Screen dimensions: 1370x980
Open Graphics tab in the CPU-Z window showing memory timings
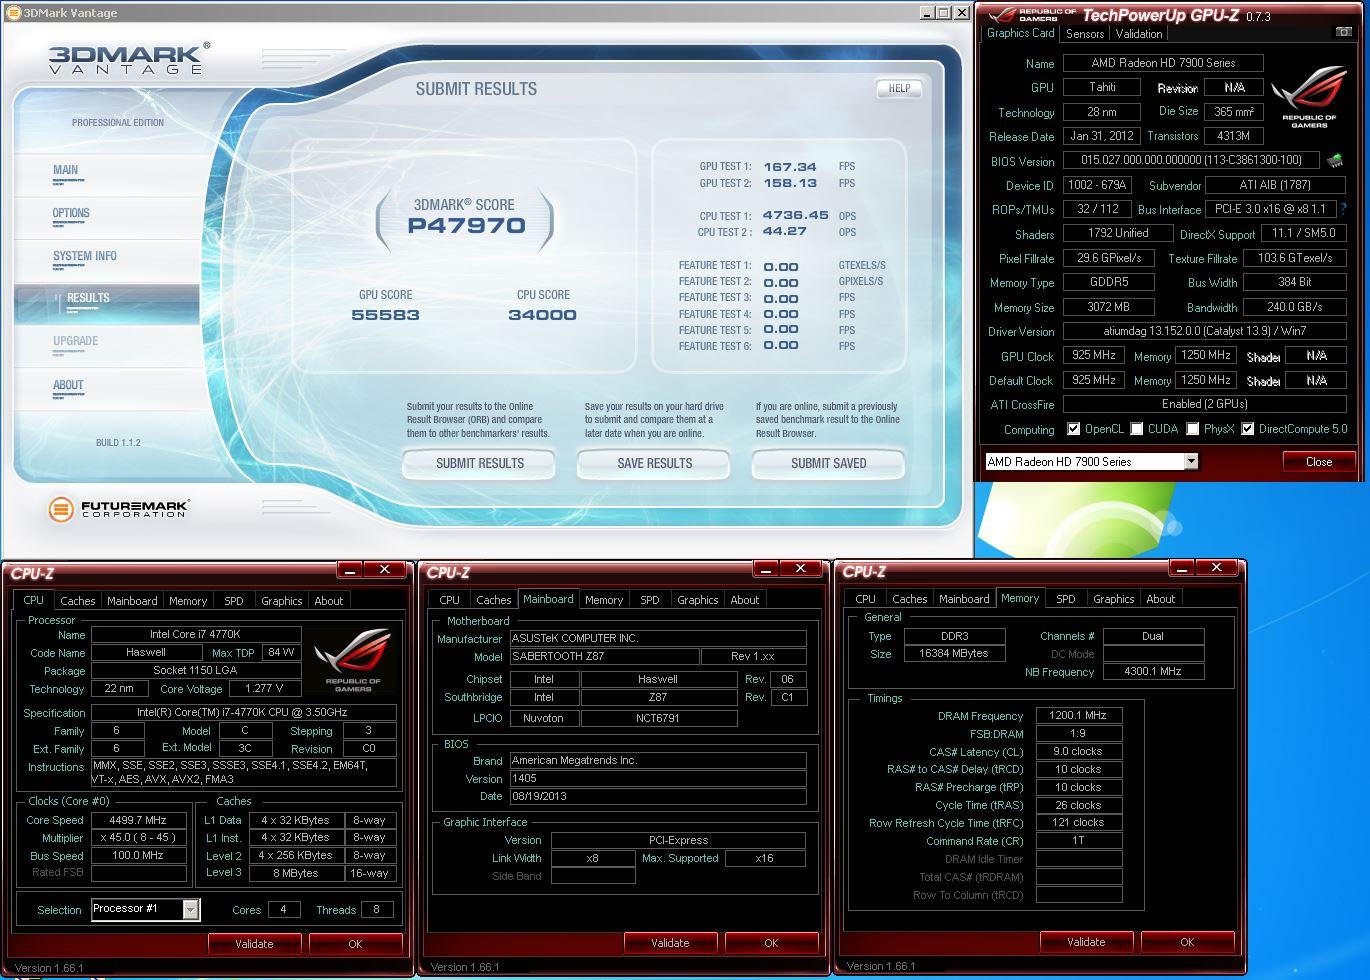1114,599
